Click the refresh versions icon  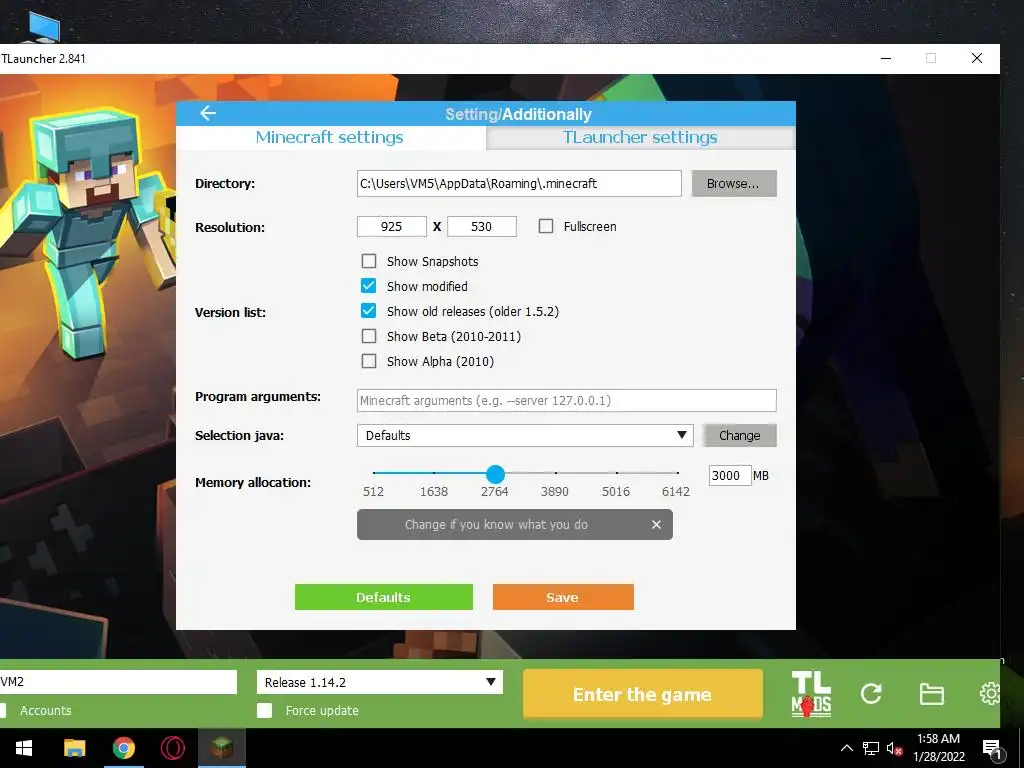[x=871, y=694]
